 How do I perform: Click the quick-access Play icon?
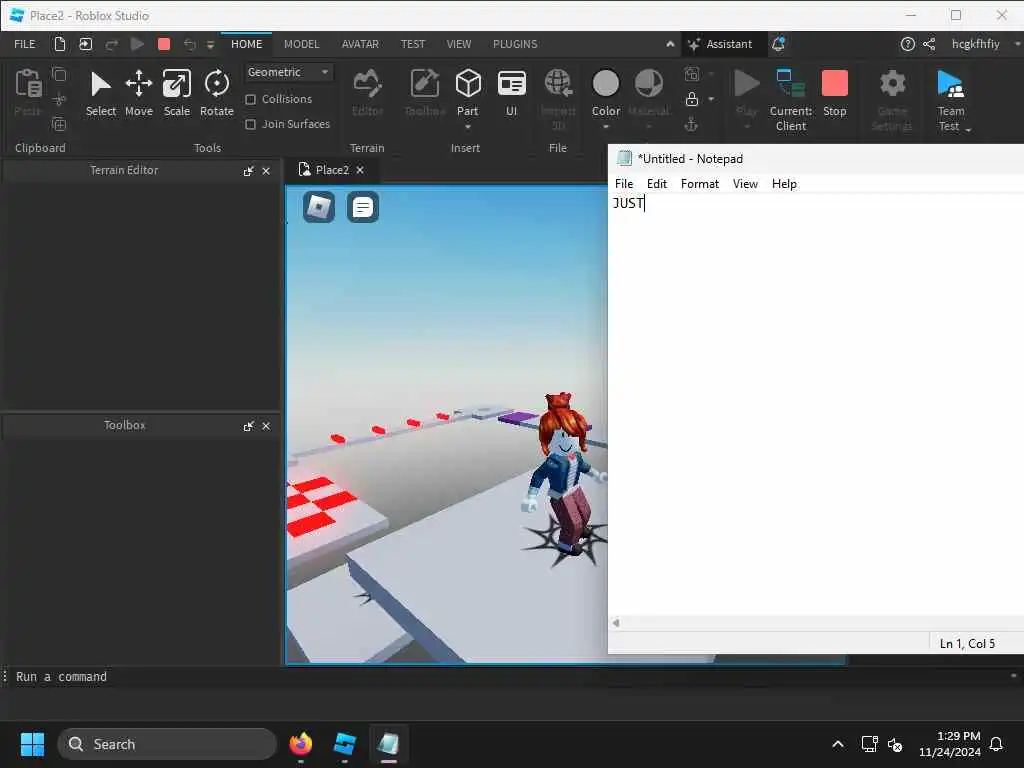pyautogui.click(x=137, y=44)
